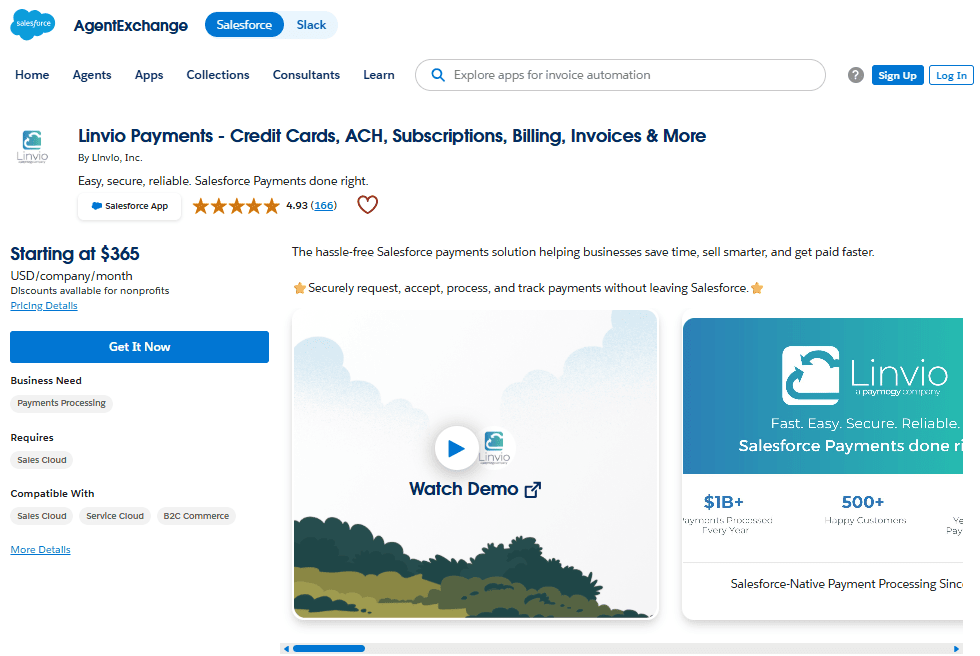The width and height of the screenshot is (980, 656).
Task: Click the scrollbar right arrow
Action: [x=956, y=649]
